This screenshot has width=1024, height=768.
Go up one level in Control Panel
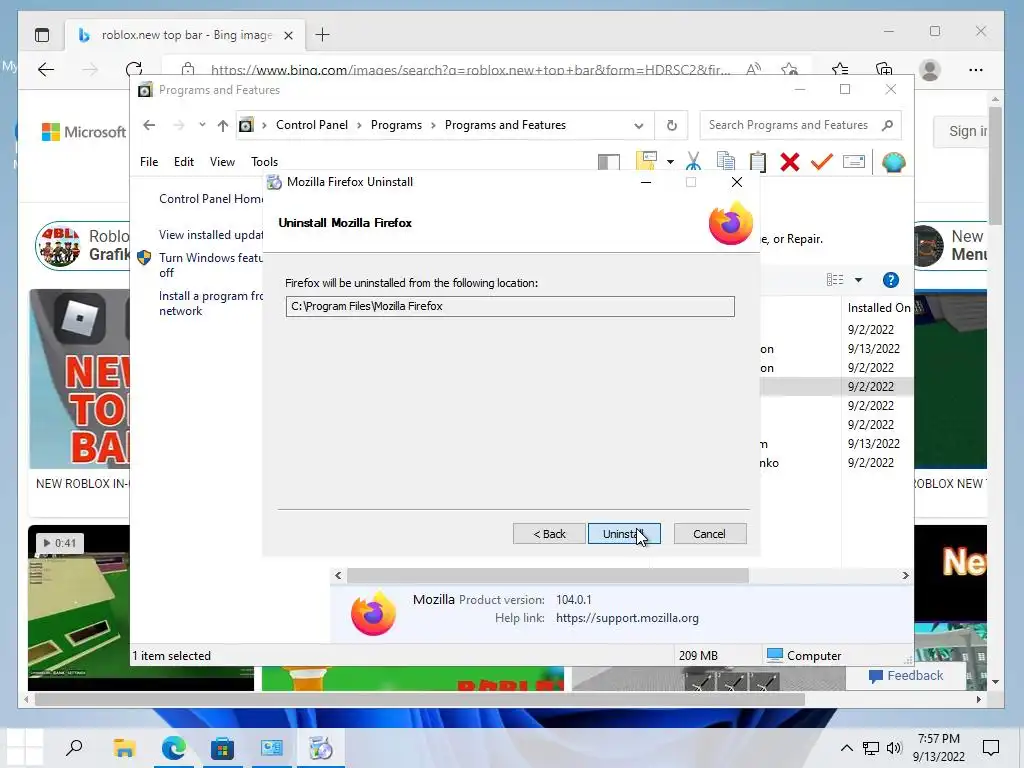[223, 125]
